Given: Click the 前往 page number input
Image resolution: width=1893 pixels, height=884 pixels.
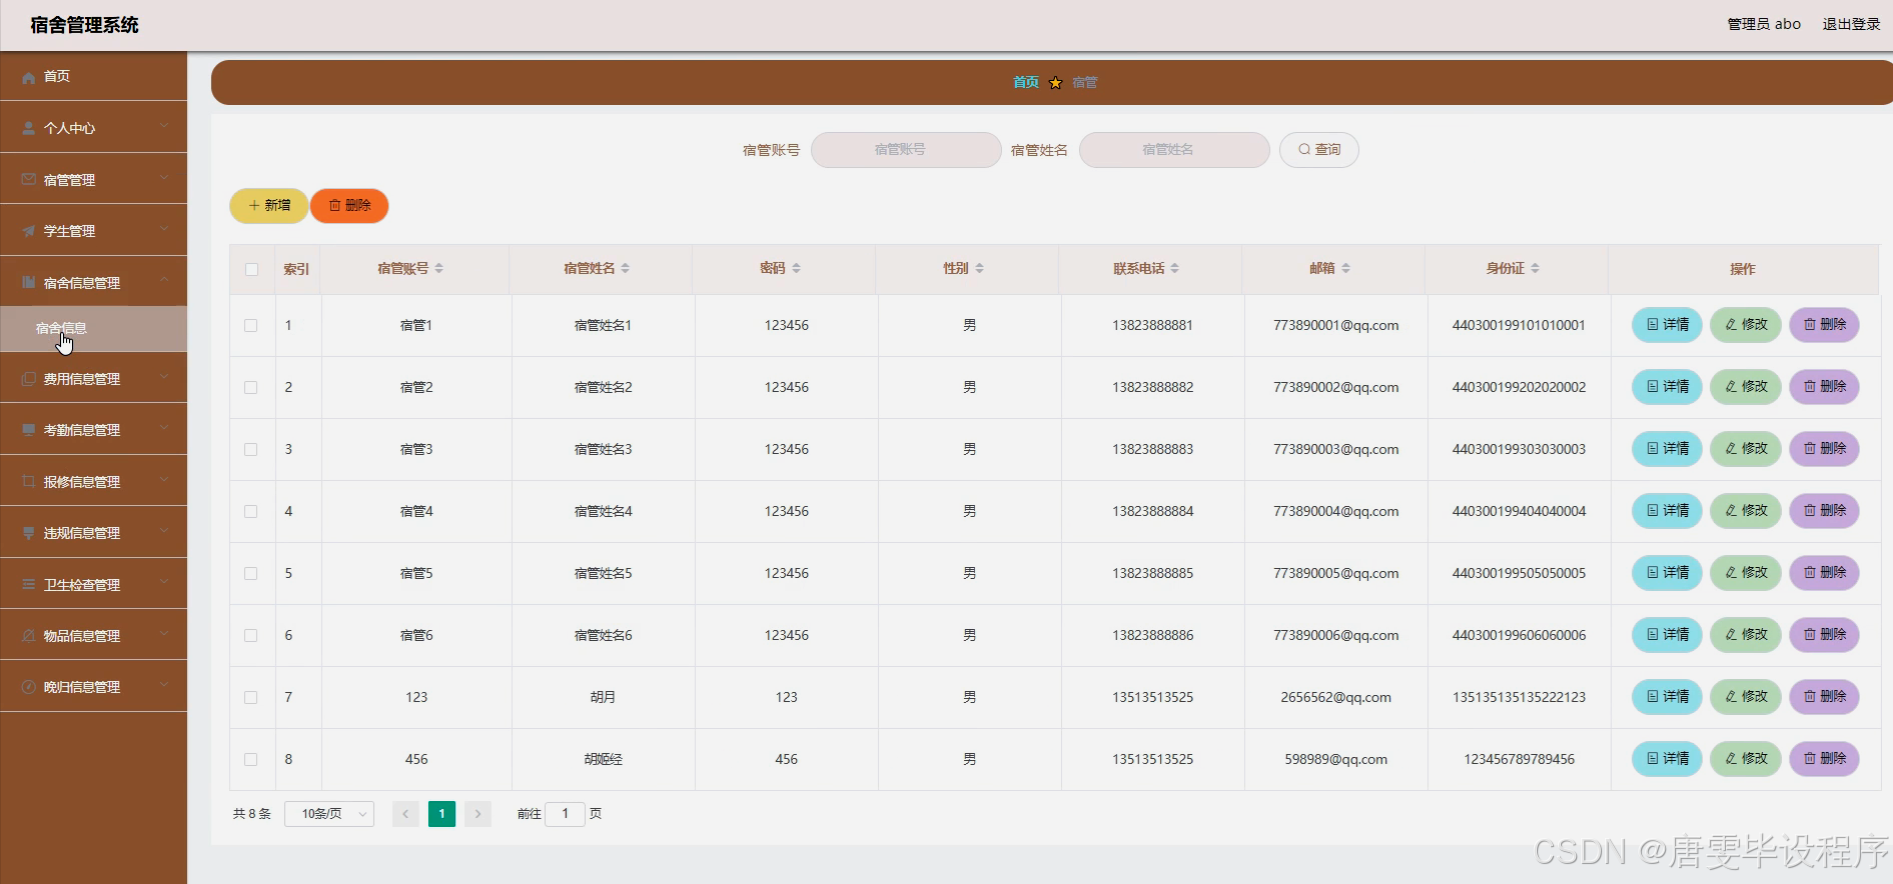Looking at the screenshot, I should pyautogui.click(x=565, y=814).
